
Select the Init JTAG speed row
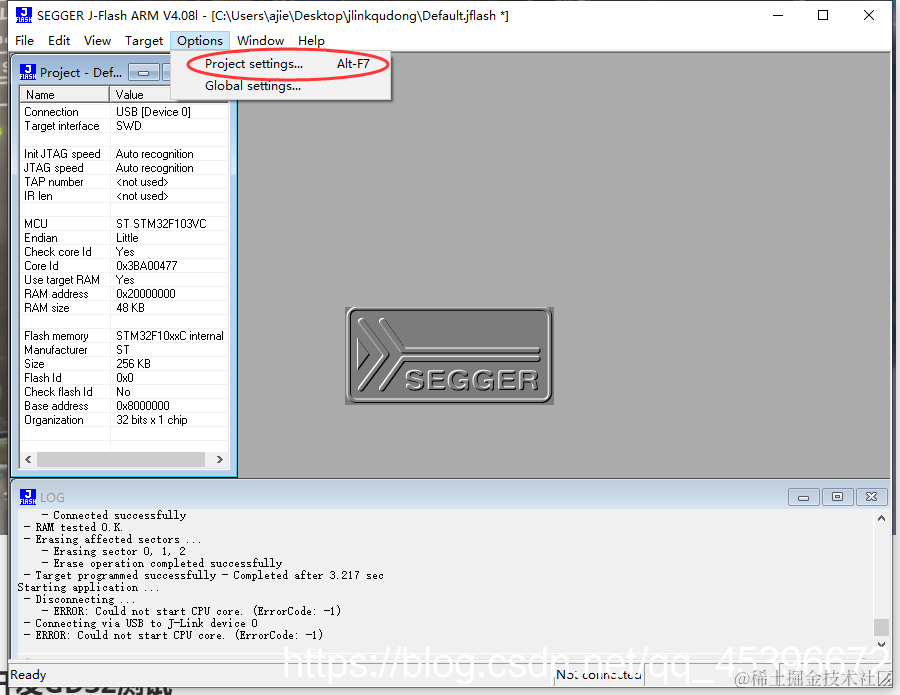coord(124,154)
